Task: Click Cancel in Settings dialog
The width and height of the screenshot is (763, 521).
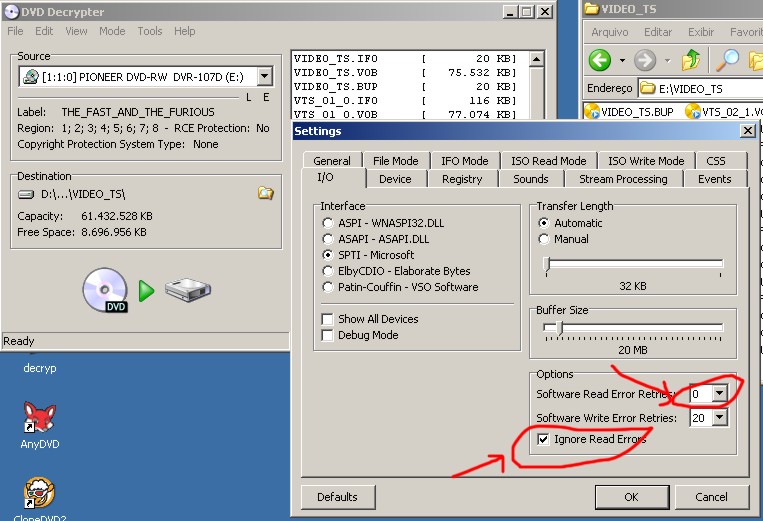Action: [711, 497]
